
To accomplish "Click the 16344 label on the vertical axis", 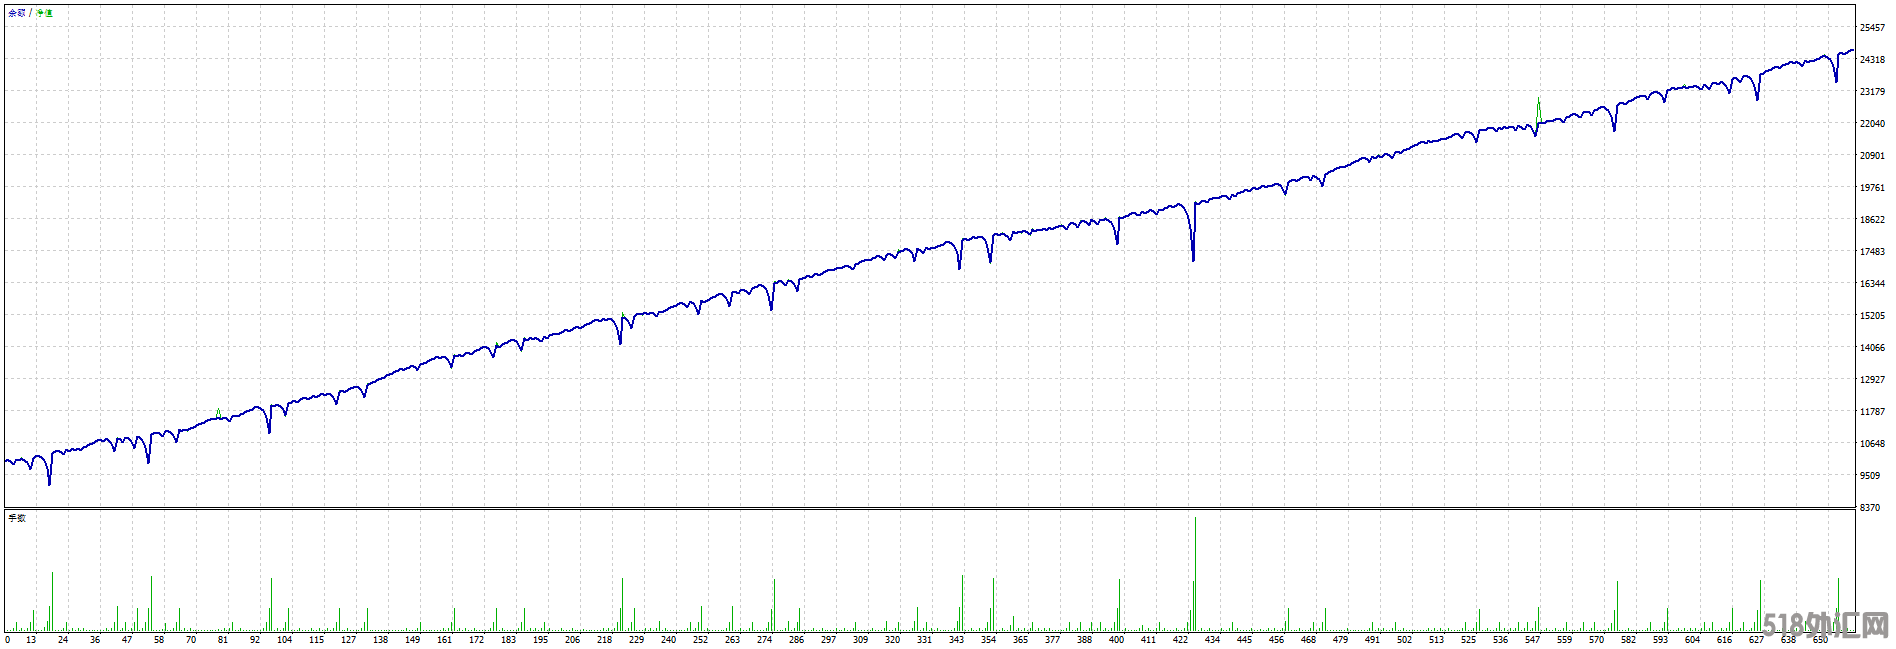I will tap(1872, 284).
